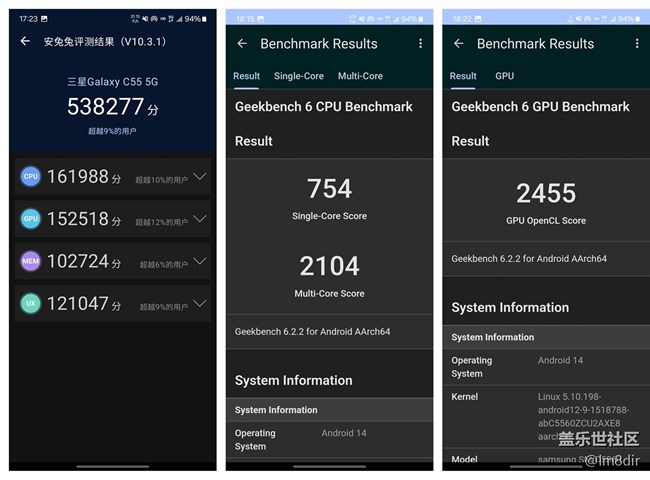Tap the 754 Single-Core Score
650x480 pixels.
point(329,189)
